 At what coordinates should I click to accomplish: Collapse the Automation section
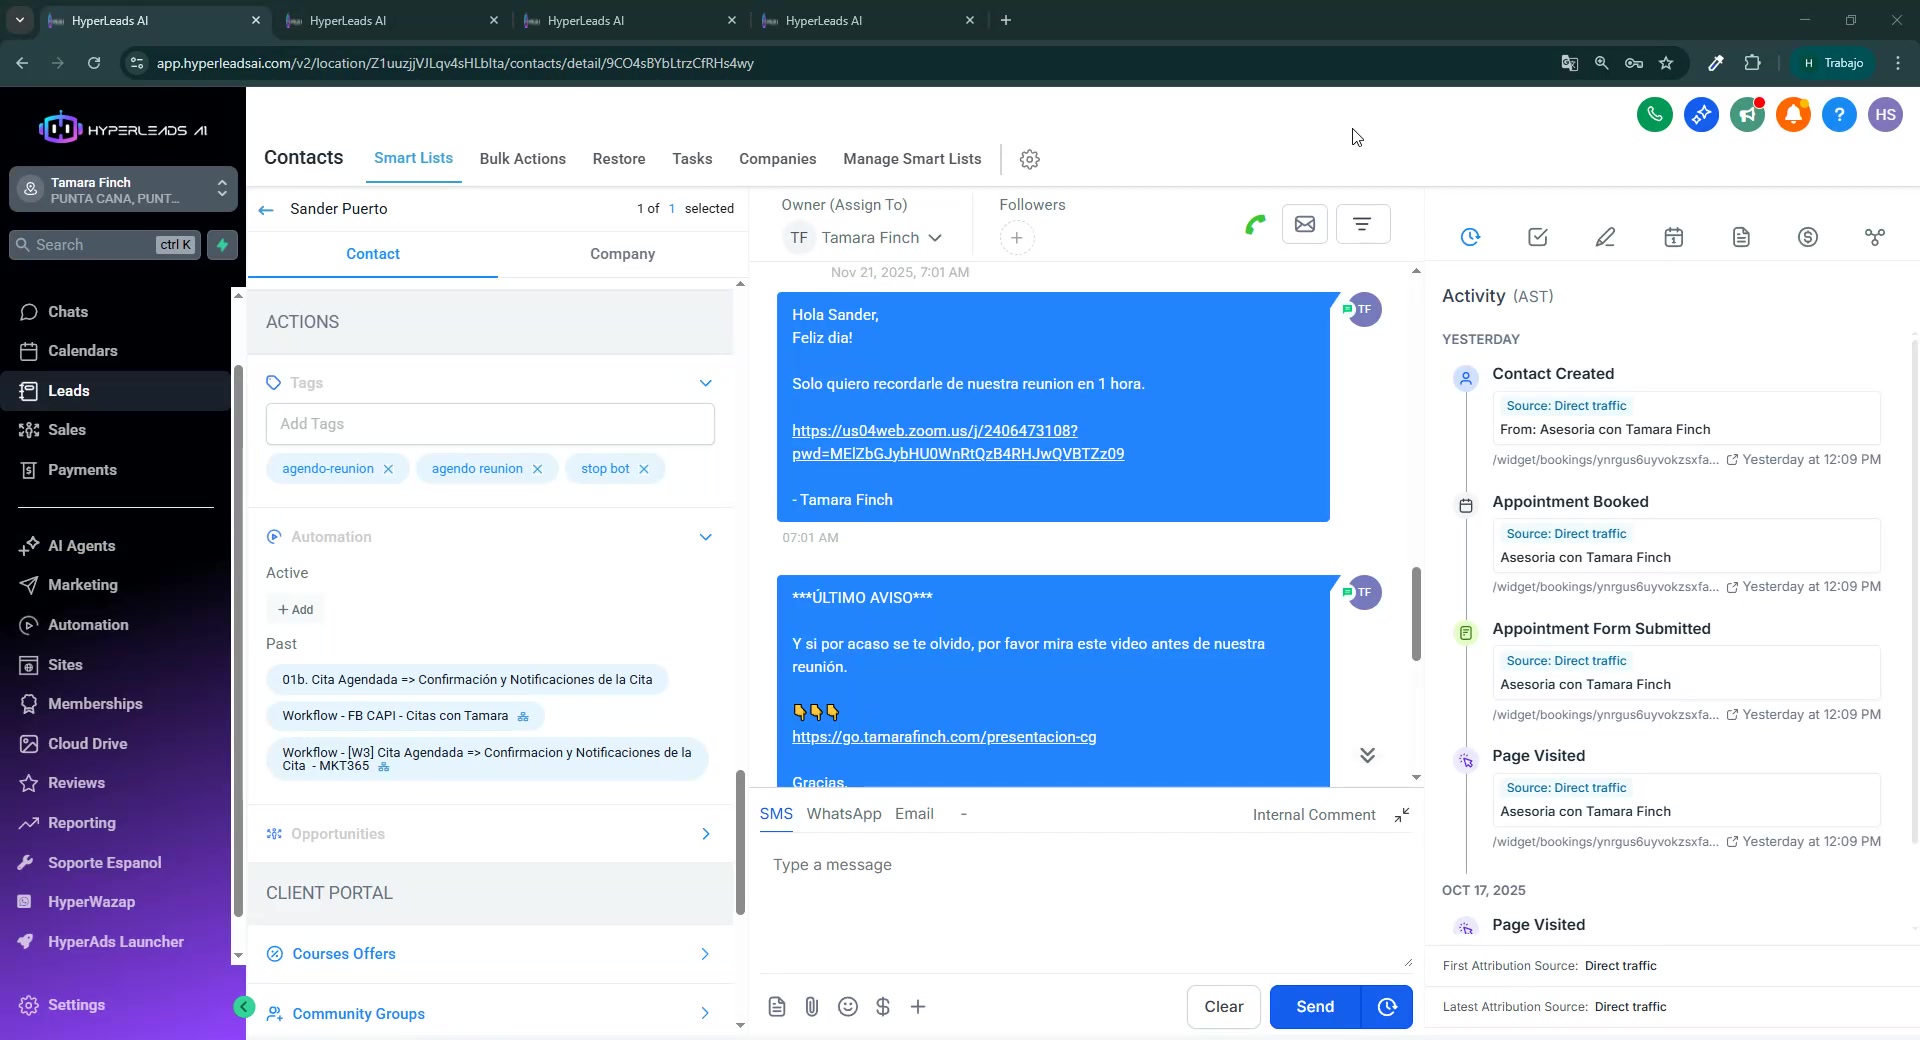coord(706,537)
